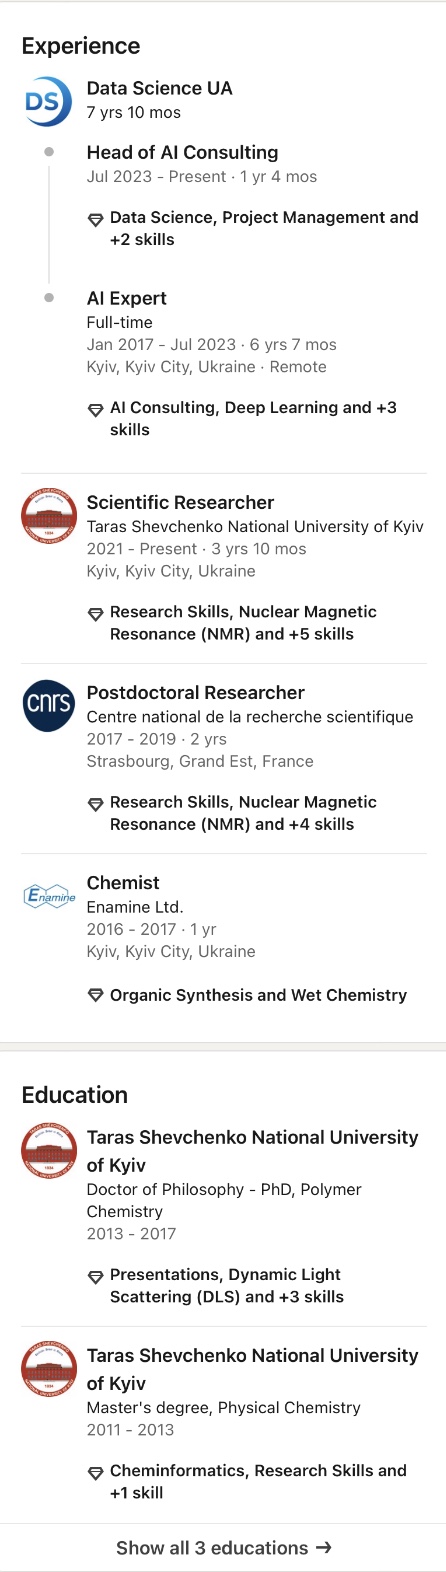
Task: Open university logo beside Master's degree entry
Action: point(49,1370)
